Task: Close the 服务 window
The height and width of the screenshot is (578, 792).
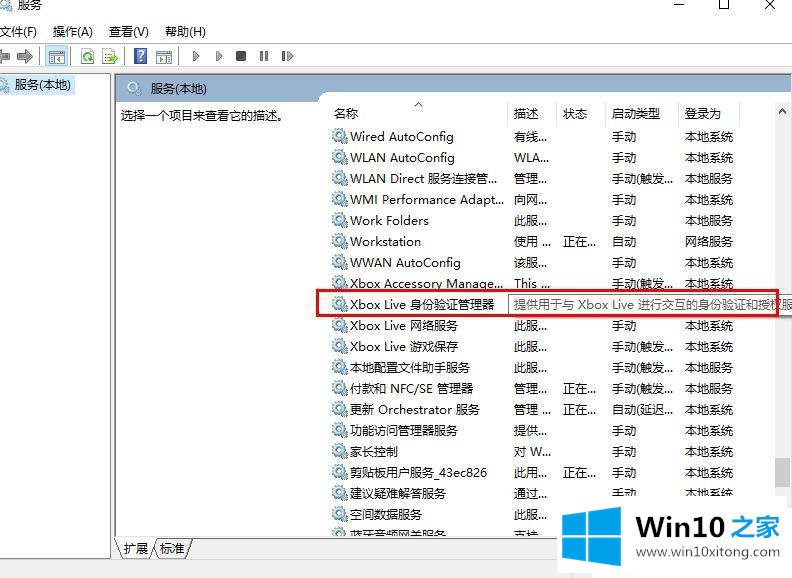Action: point(770,5)
